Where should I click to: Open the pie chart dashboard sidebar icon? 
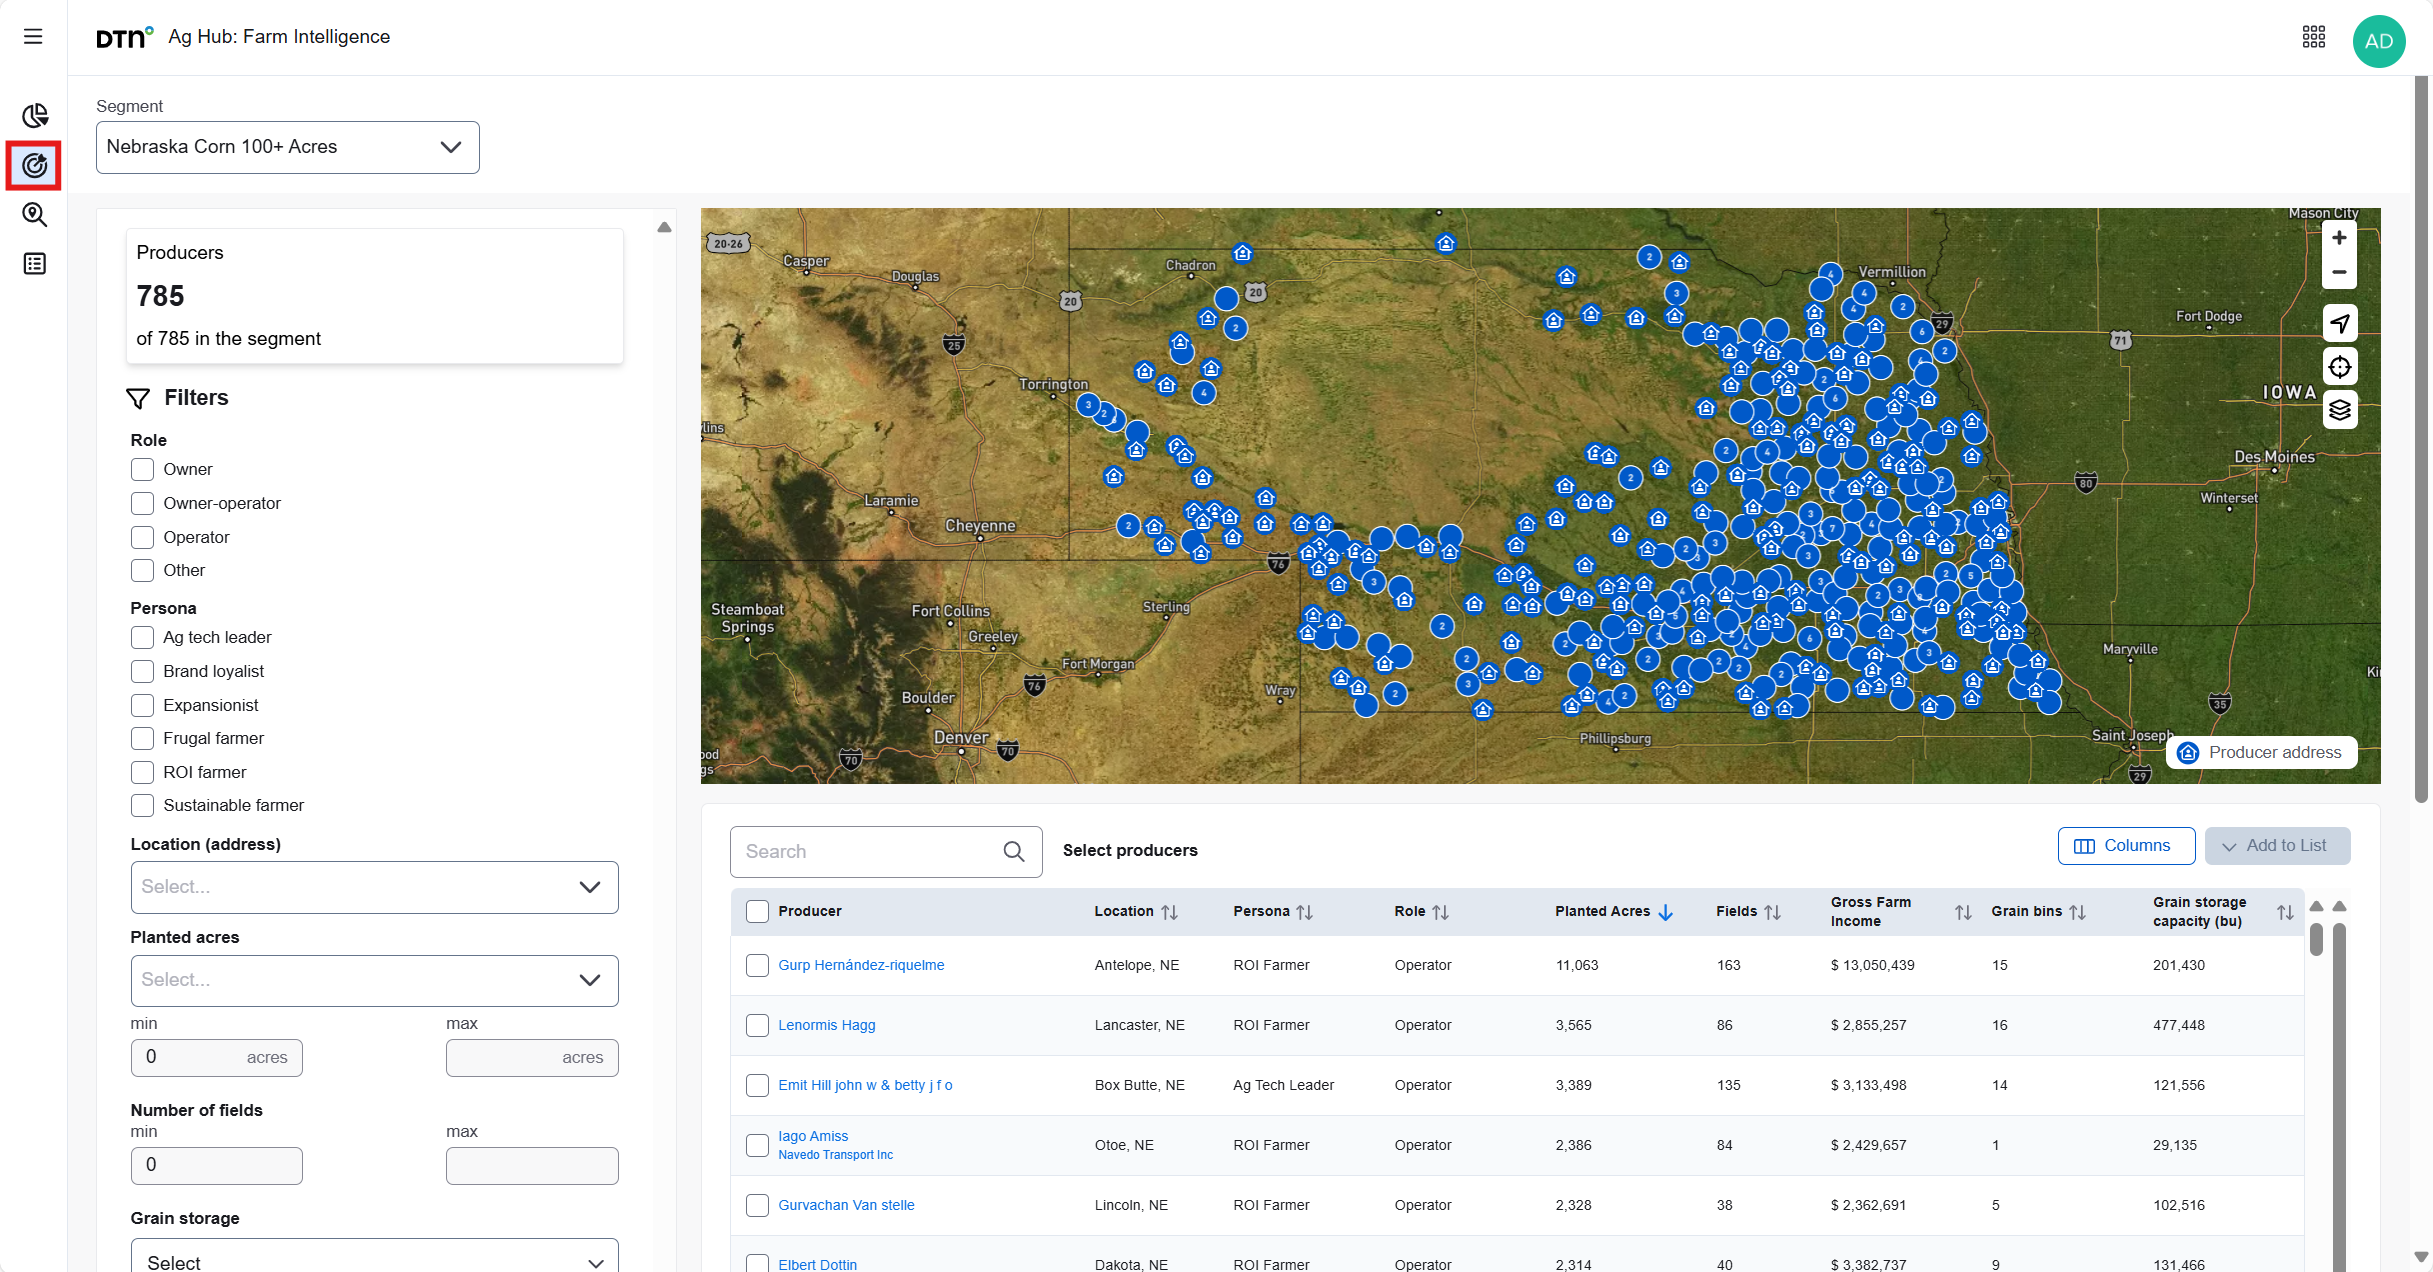point(35,116)
